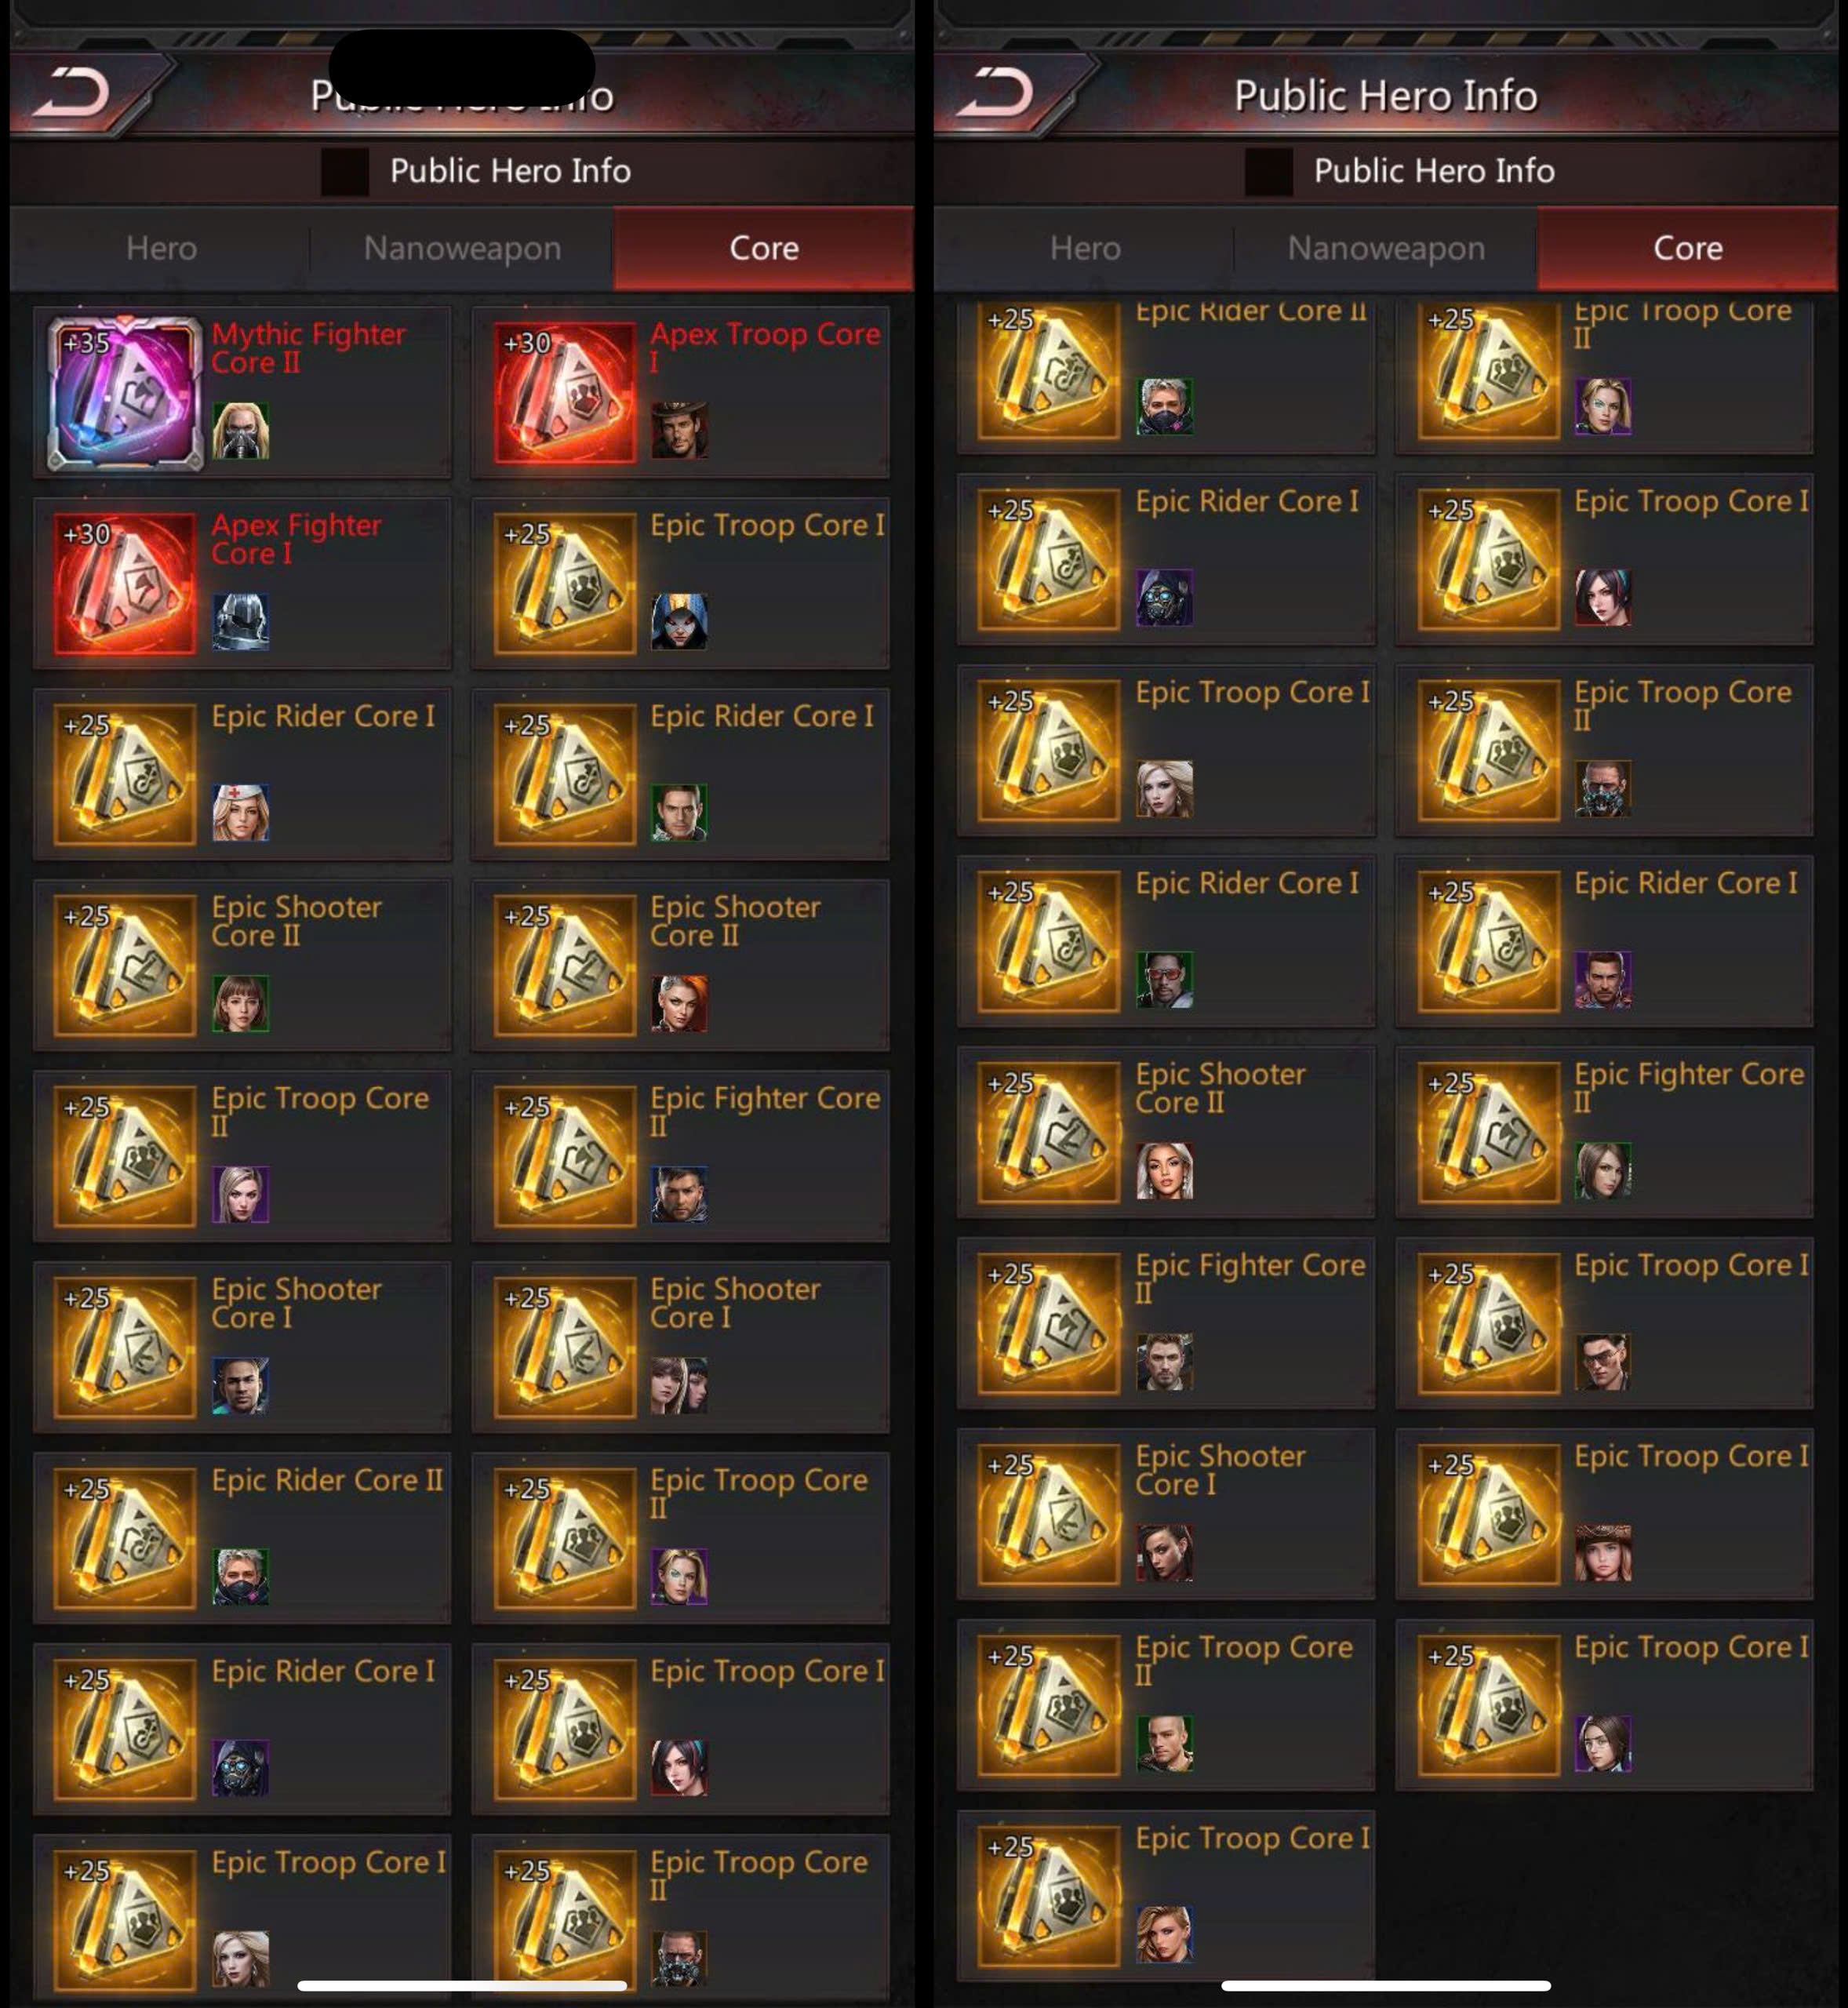This screenshot has height=2008, width=1848.
Task: Tap the gas-mask hero portrait under Mythic Fighter Core
Action: pyautogui.click(x=241, y=431)
